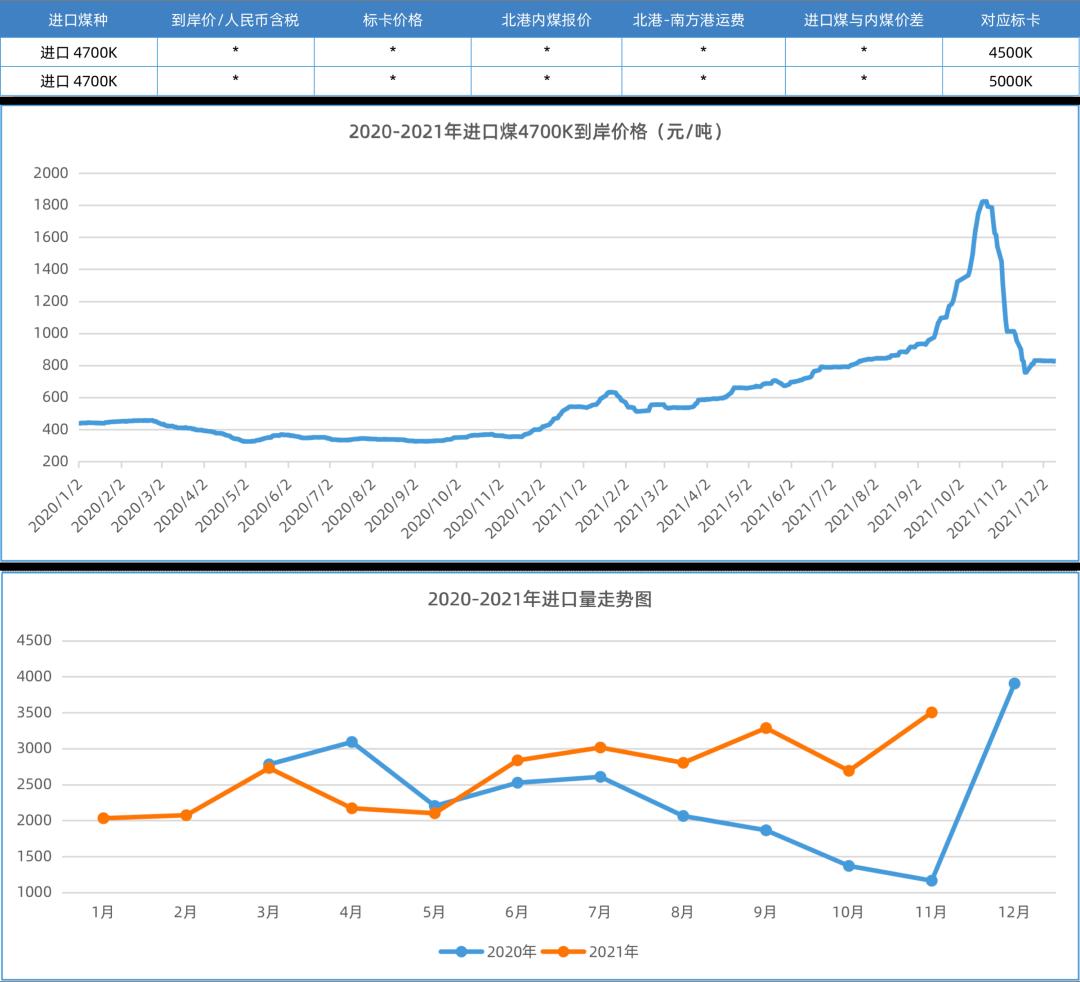The height and width of the screenshot is (982, 1080).
Task: Select the 到岸价/人民币含税 column header
Action: pyautogui.click(x=235, y=20)
